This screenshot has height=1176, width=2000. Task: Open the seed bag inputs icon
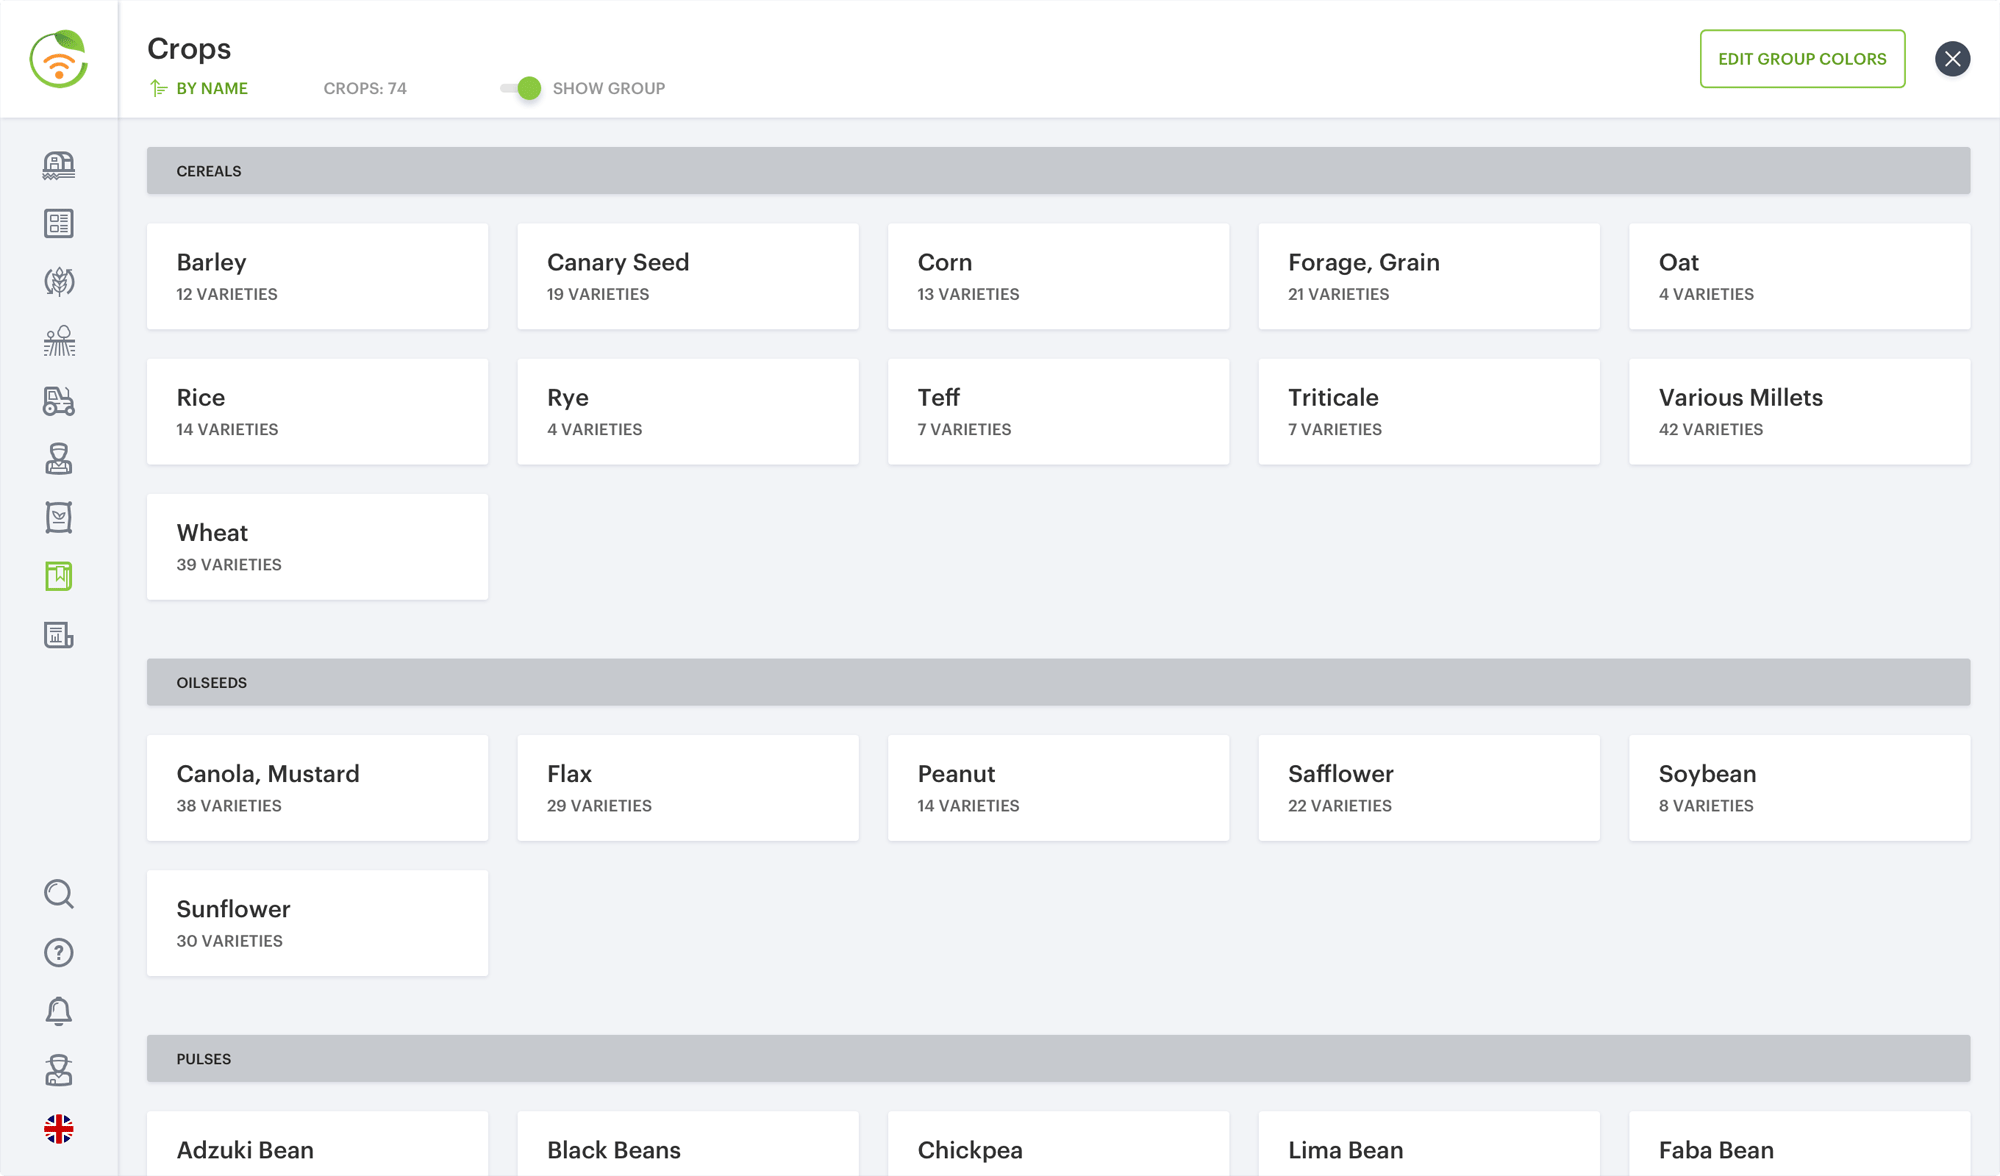point(59,517)
